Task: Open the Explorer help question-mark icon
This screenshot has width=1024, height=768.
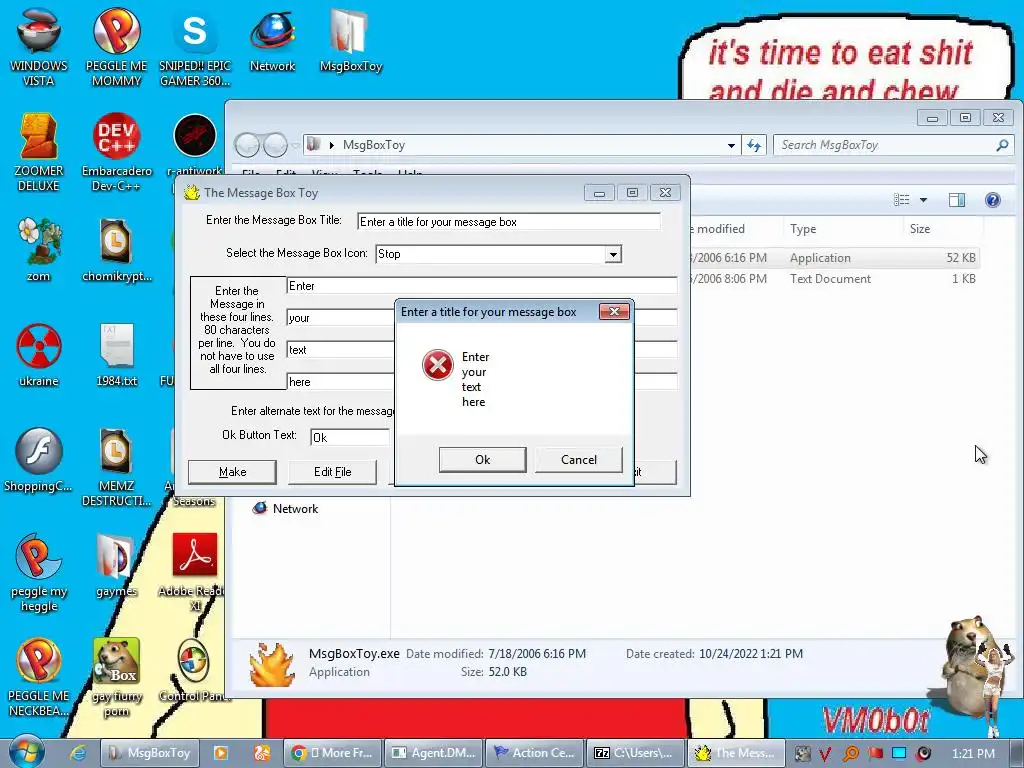Action: coord(993,200)
